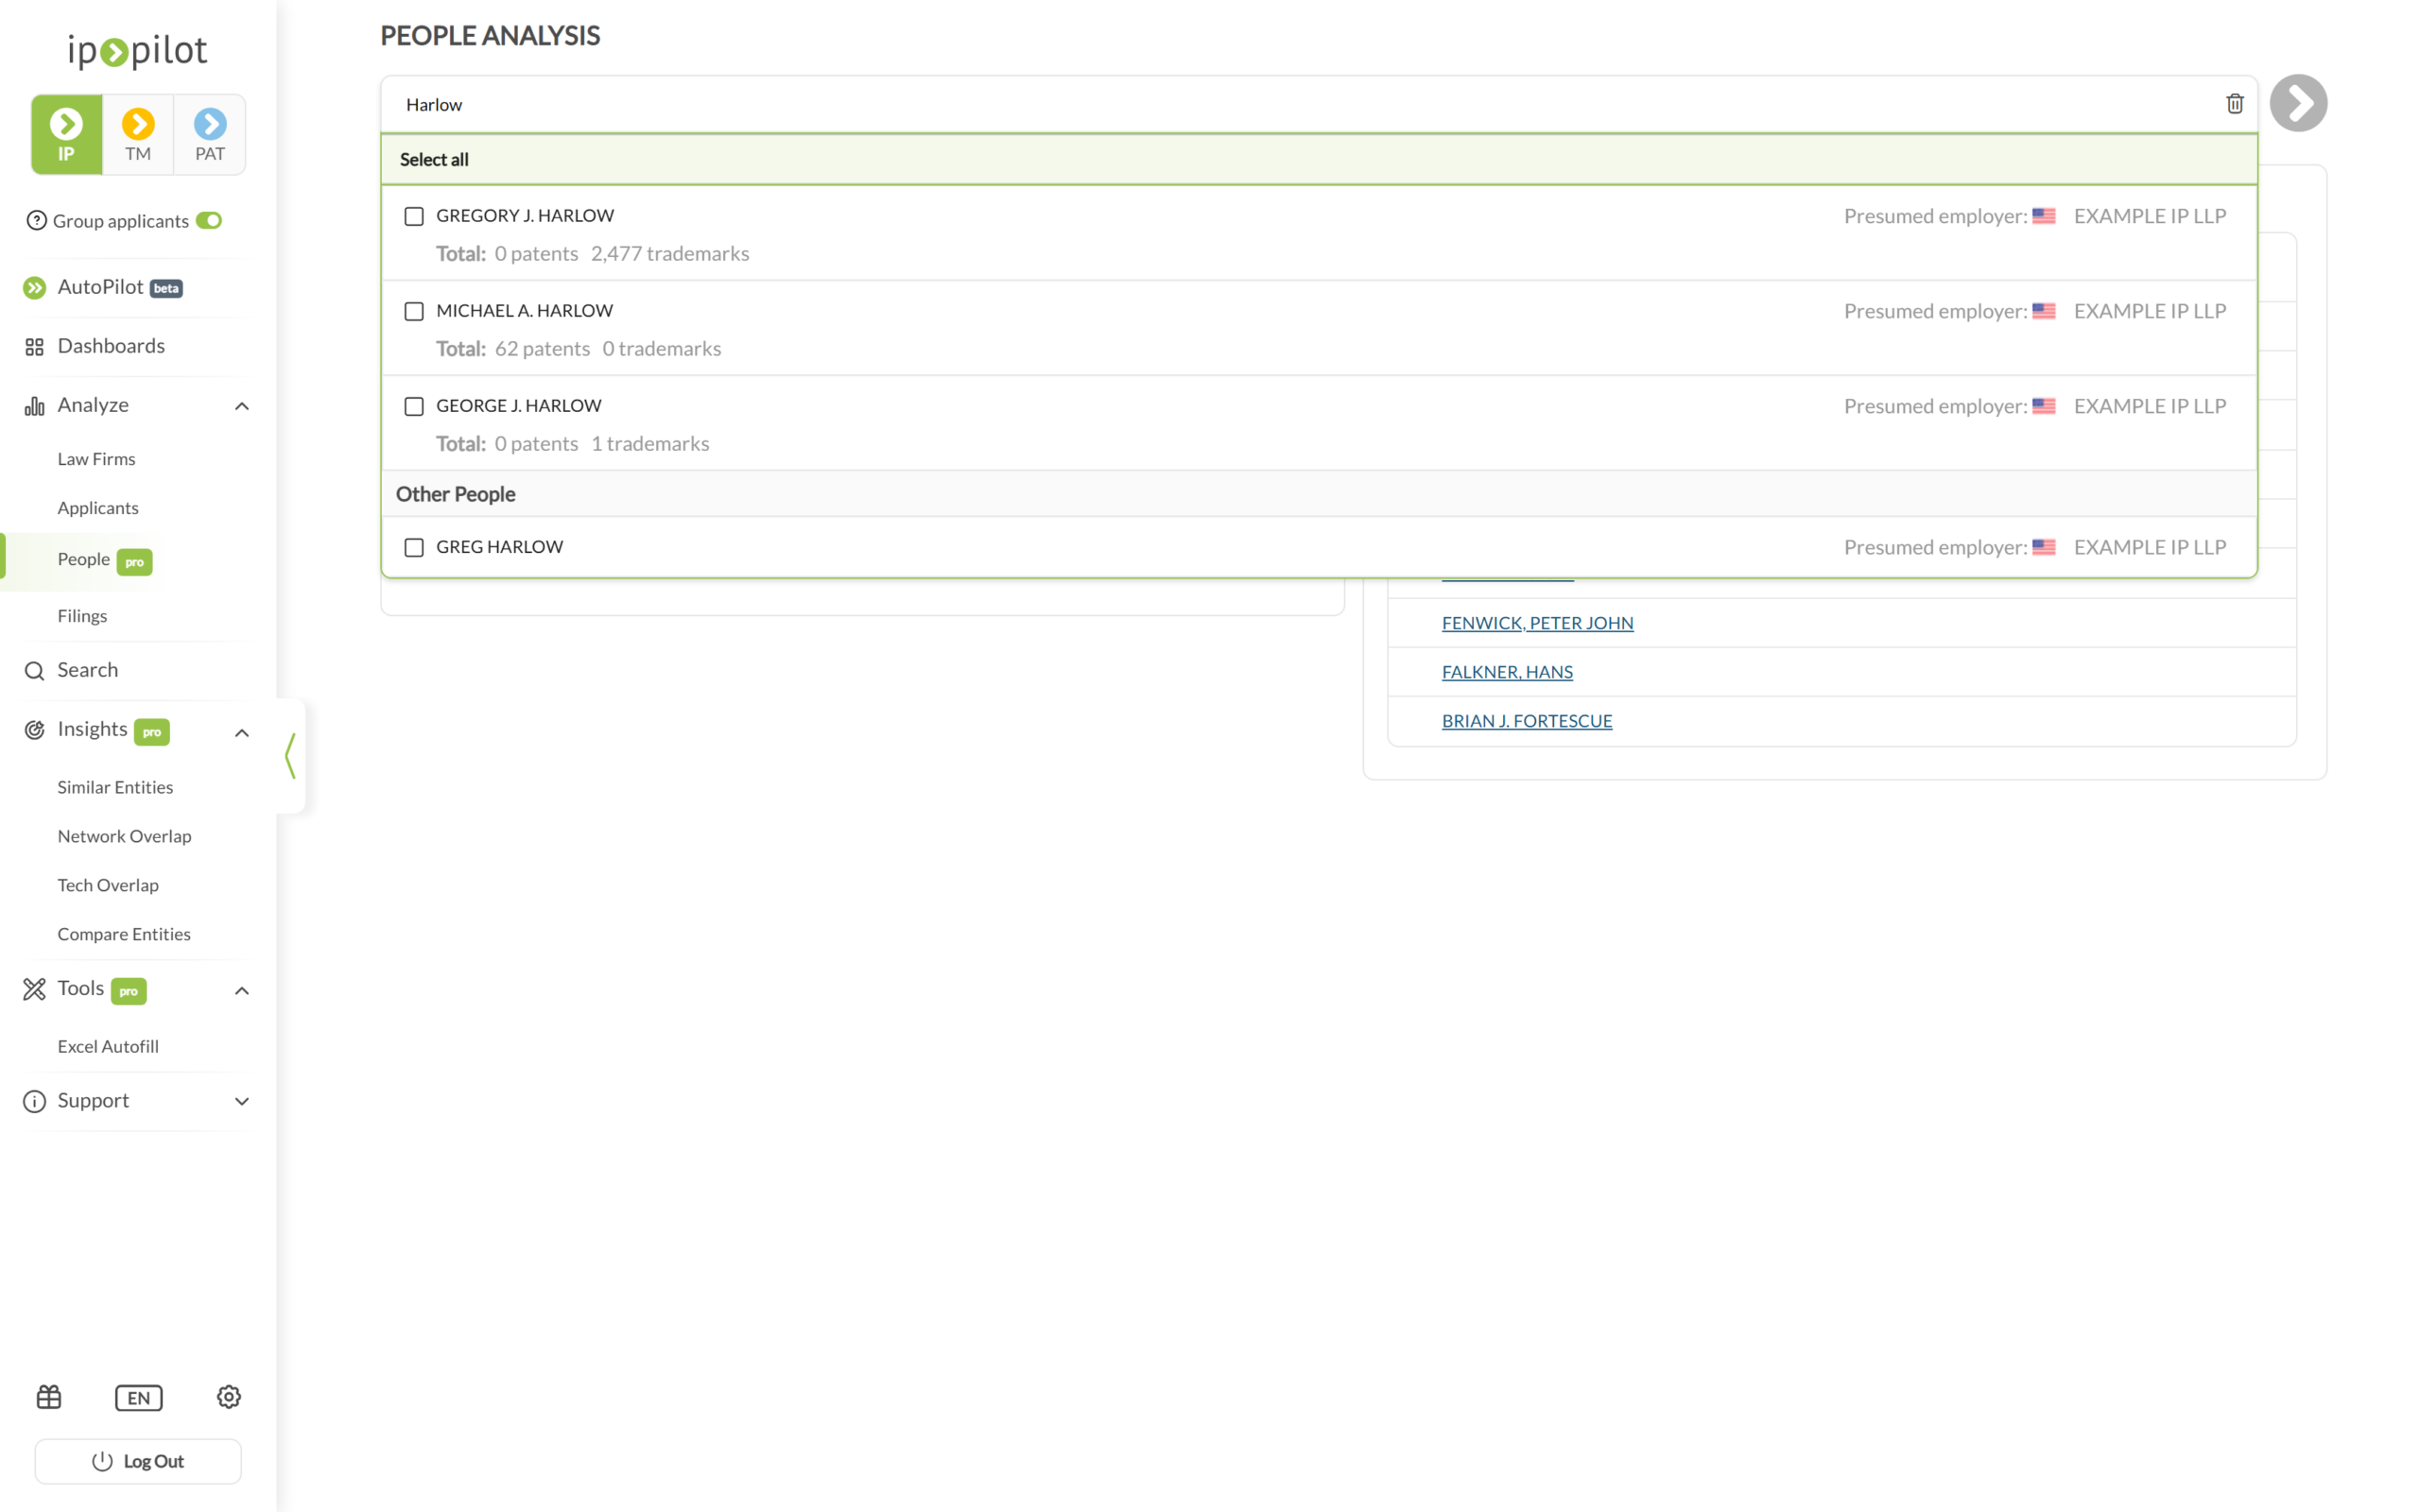The width and height of the screenshot is (2420, 1512).
Task: Switch to the TM tab
Action: coord(138,135)
